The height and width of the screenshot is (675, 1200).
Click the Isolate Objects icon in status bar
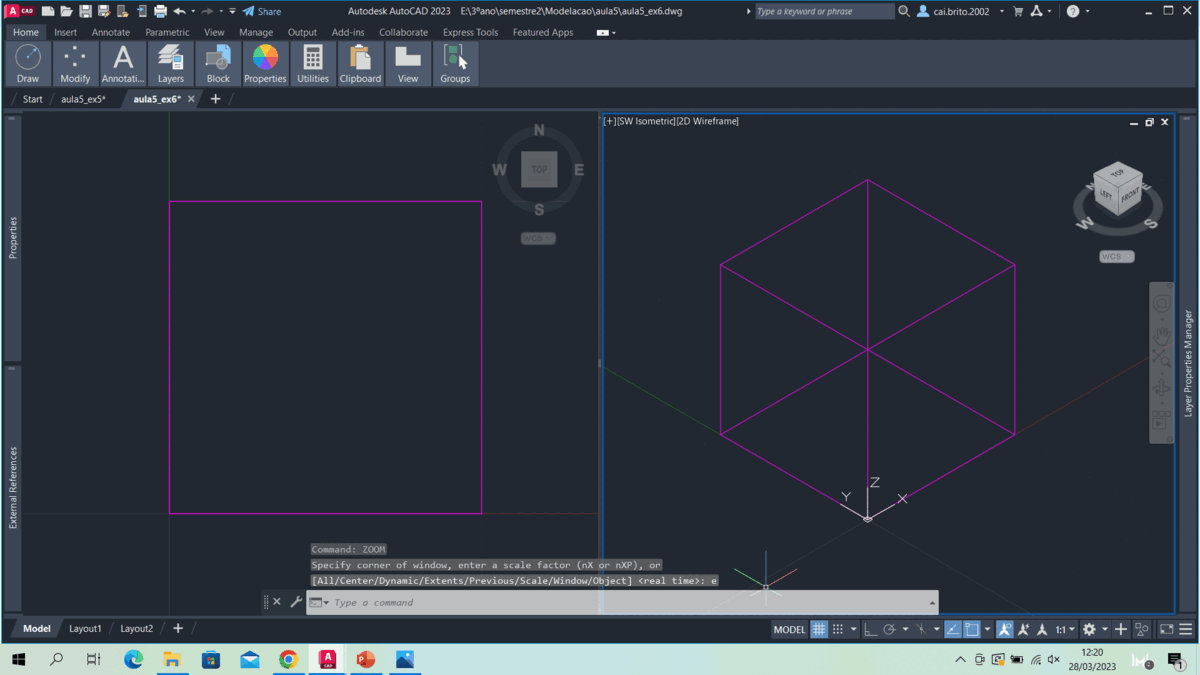coord(1142,629)
